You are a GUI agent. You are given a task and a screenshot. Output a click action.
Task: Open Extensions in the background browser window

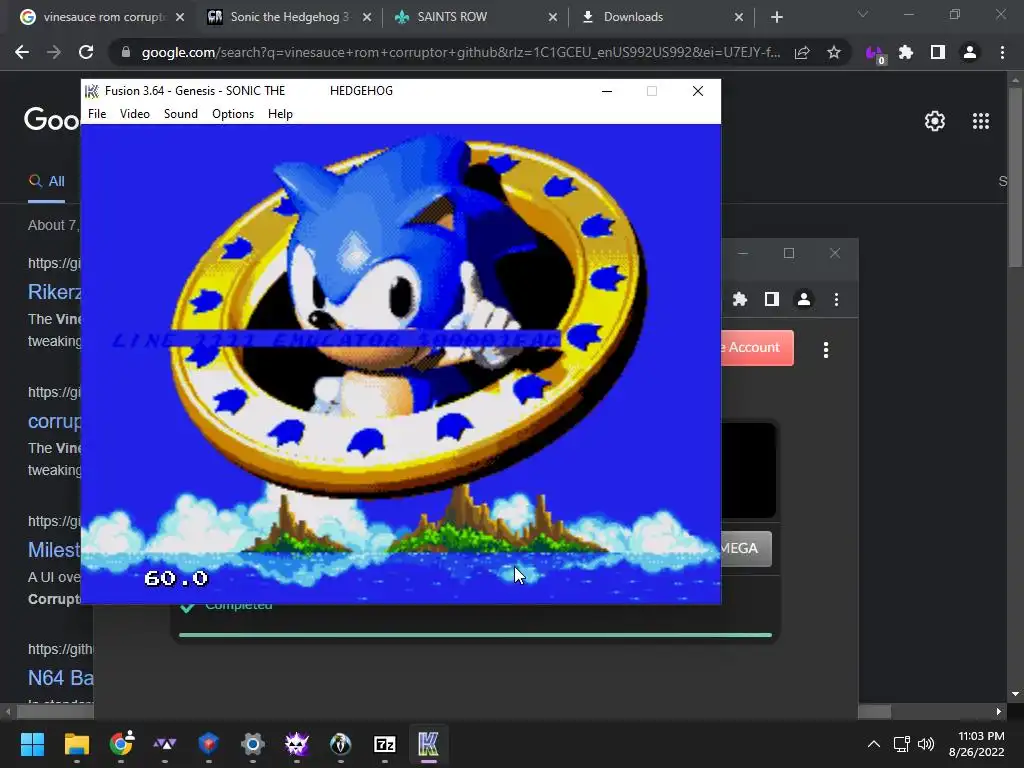[x=739, y=299]
